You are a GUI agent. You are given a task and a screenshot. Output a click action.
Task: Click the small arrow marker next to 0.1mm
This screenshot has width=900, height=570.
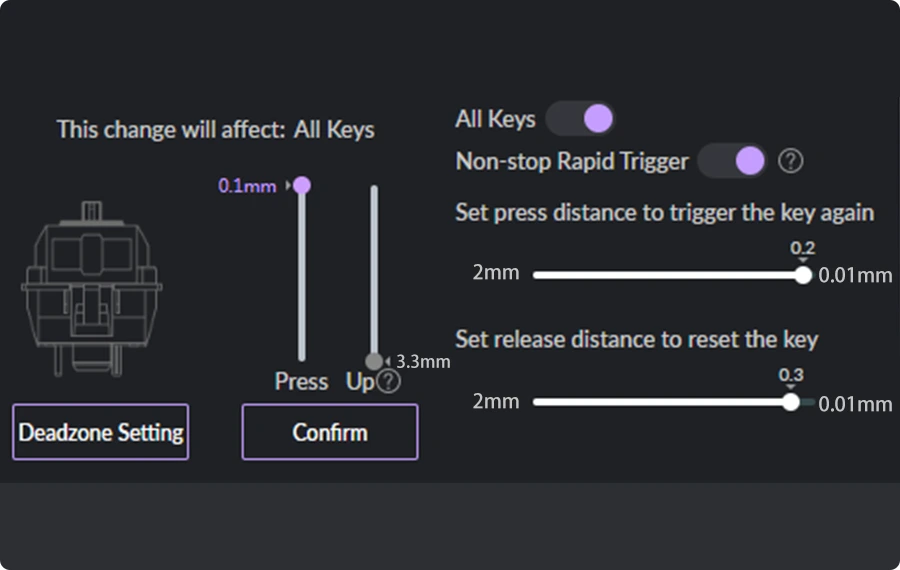[x=288, y=185]
